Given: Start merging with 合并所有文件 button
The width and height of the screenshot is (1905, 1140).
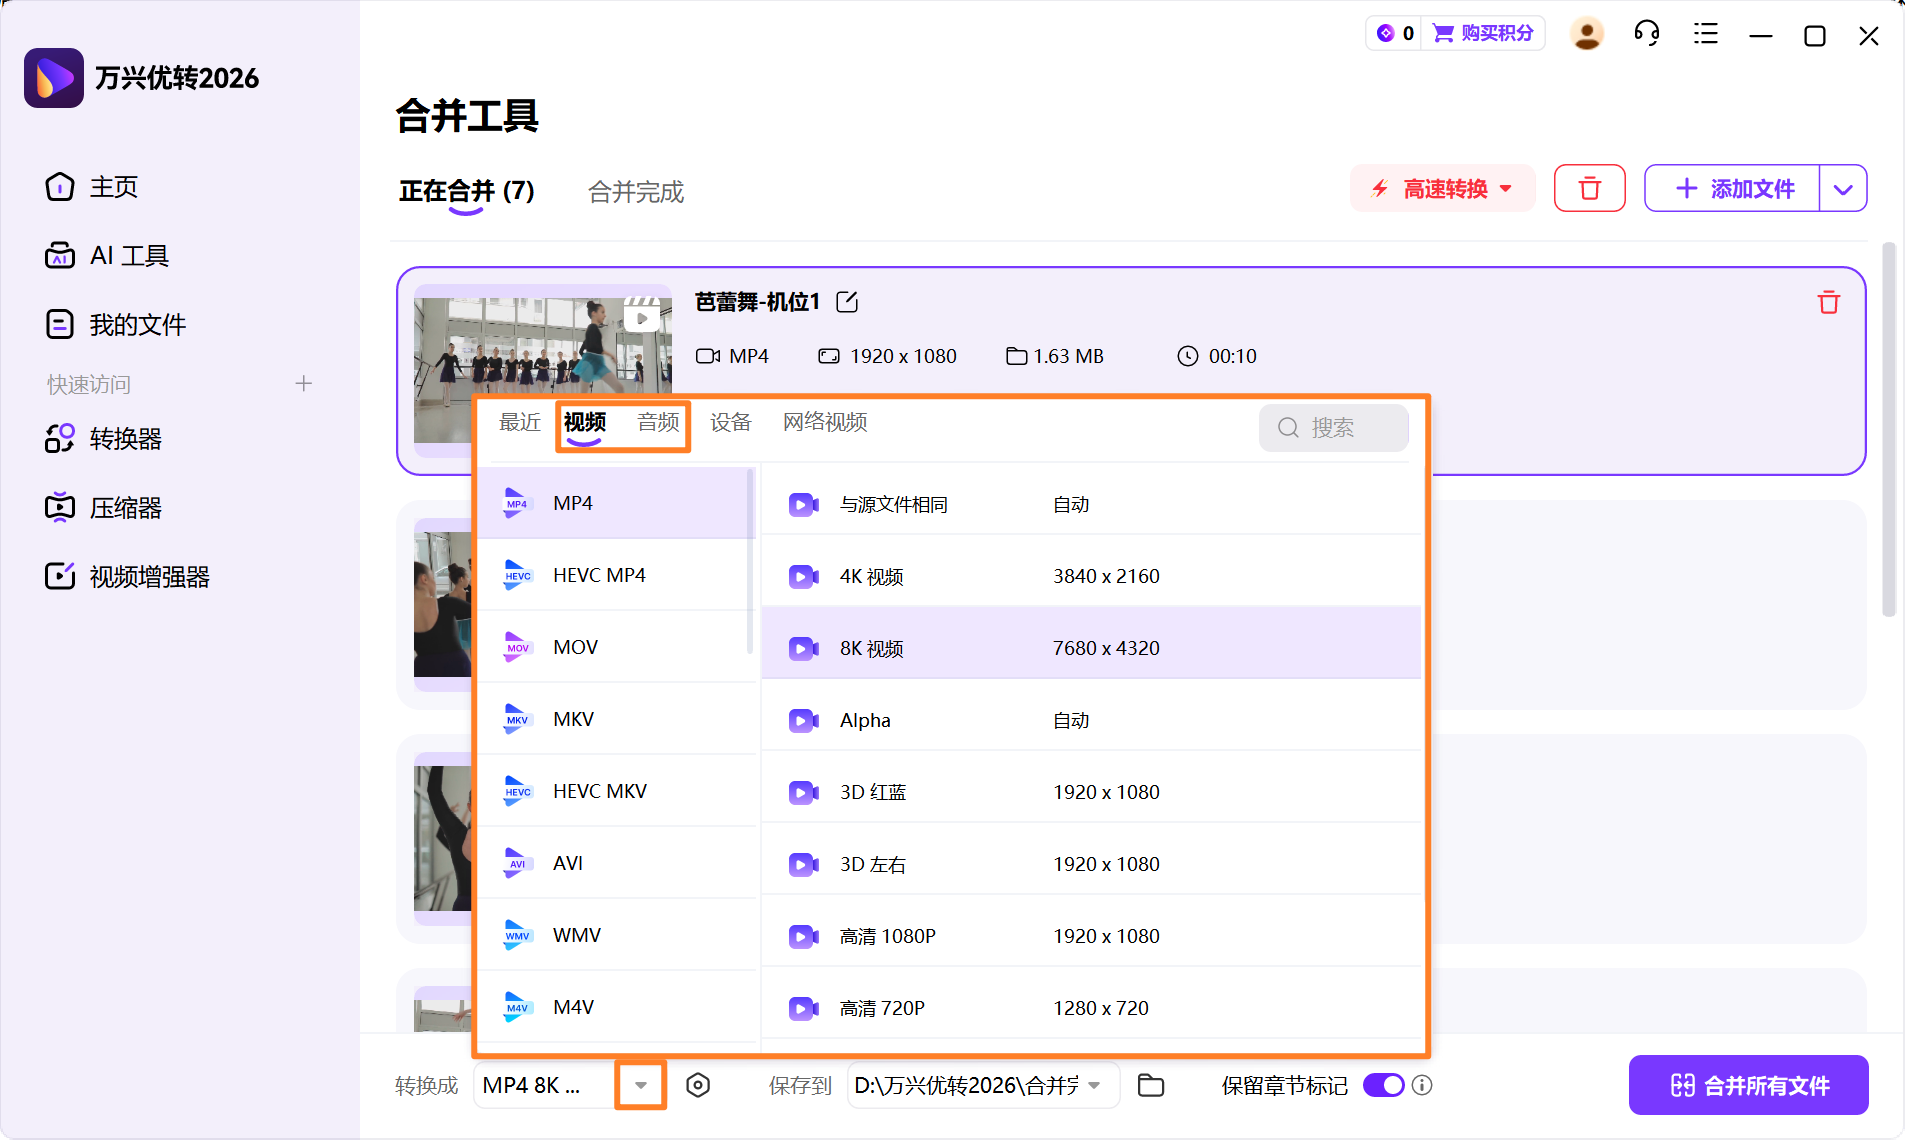Looking at the screenshot, I should 1748,1085.
